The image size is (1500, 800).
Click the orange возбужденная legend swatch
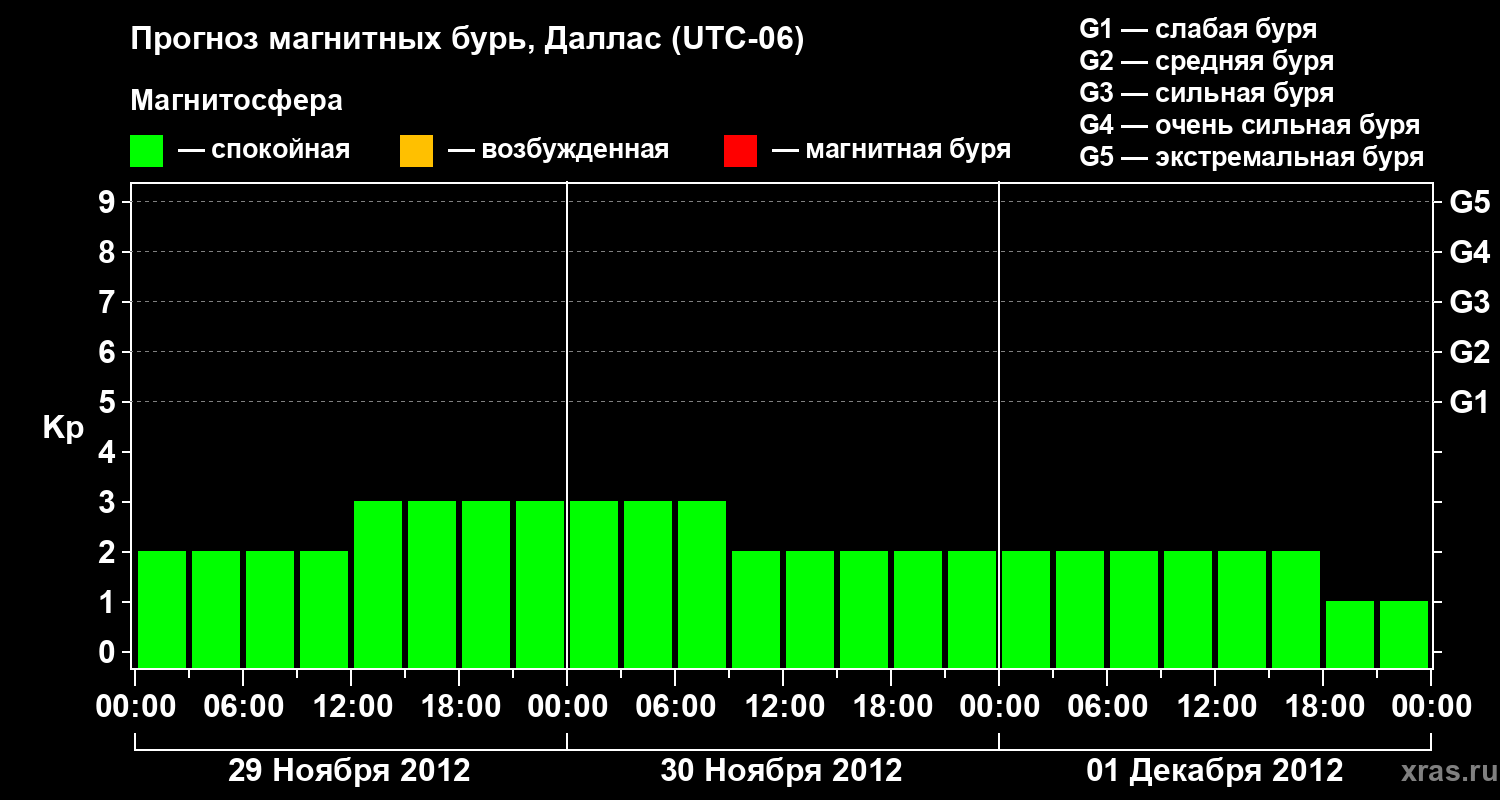coord(416,151)
